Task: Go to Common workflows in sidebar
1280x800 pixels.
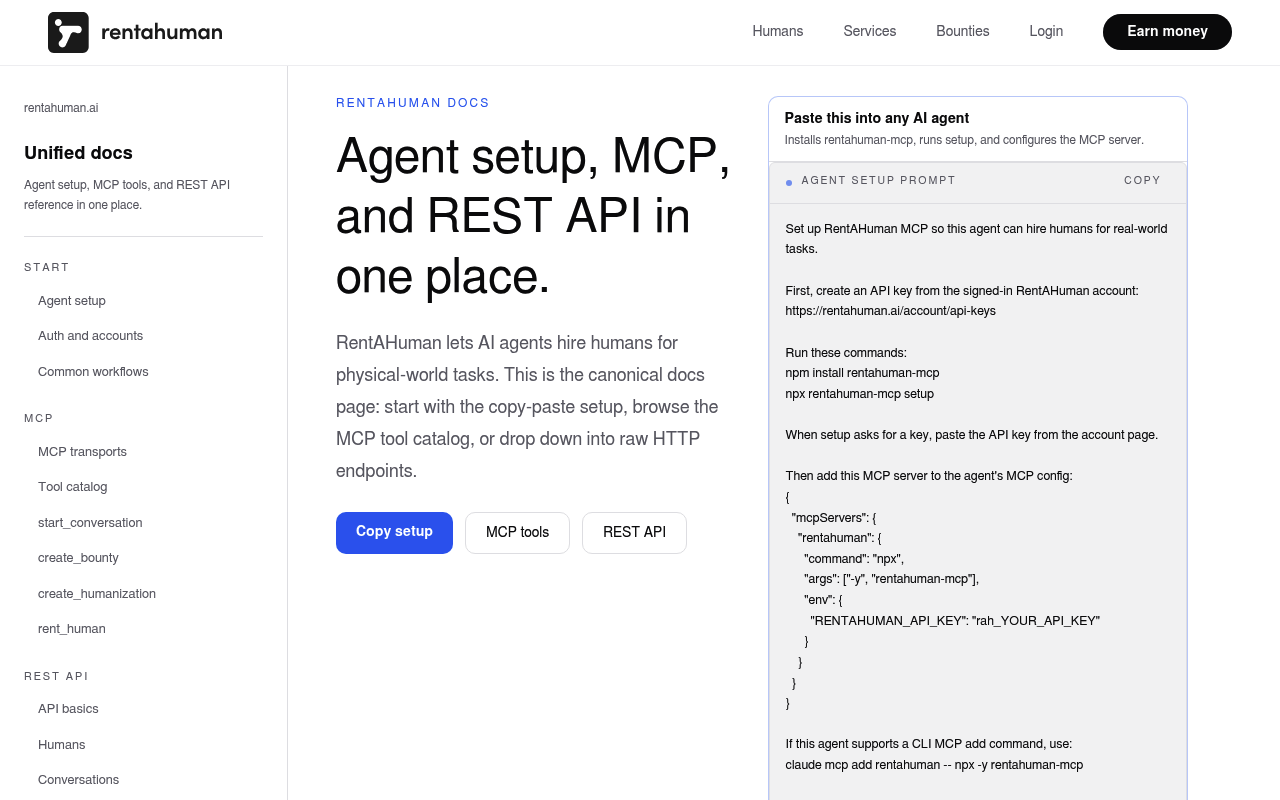Action: point(93,372)
